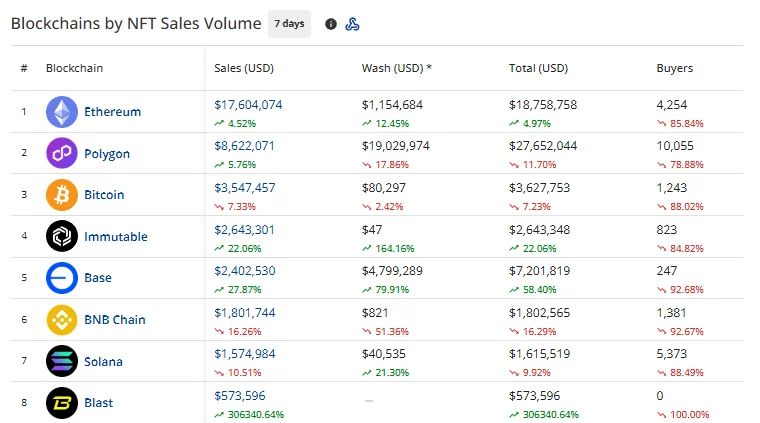Select Polygon buyers count 10,055
760x423 pixels.
tap(675, 146)
